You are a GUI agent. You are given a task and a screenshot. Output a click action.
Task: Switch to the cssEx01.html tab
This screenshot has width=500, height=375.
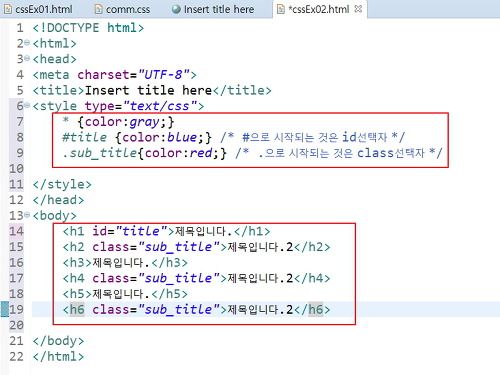pos(38,9)
